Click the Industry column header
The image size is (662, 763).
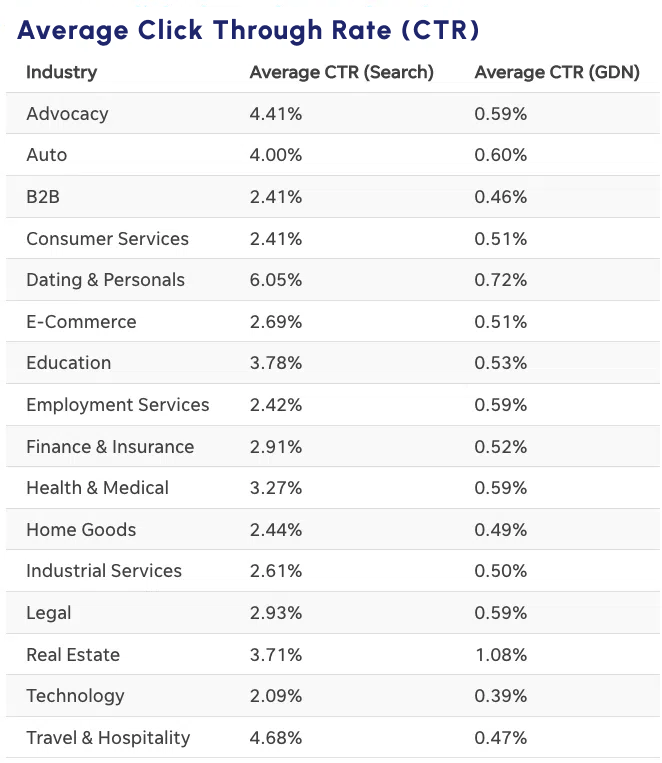(61, 72)
